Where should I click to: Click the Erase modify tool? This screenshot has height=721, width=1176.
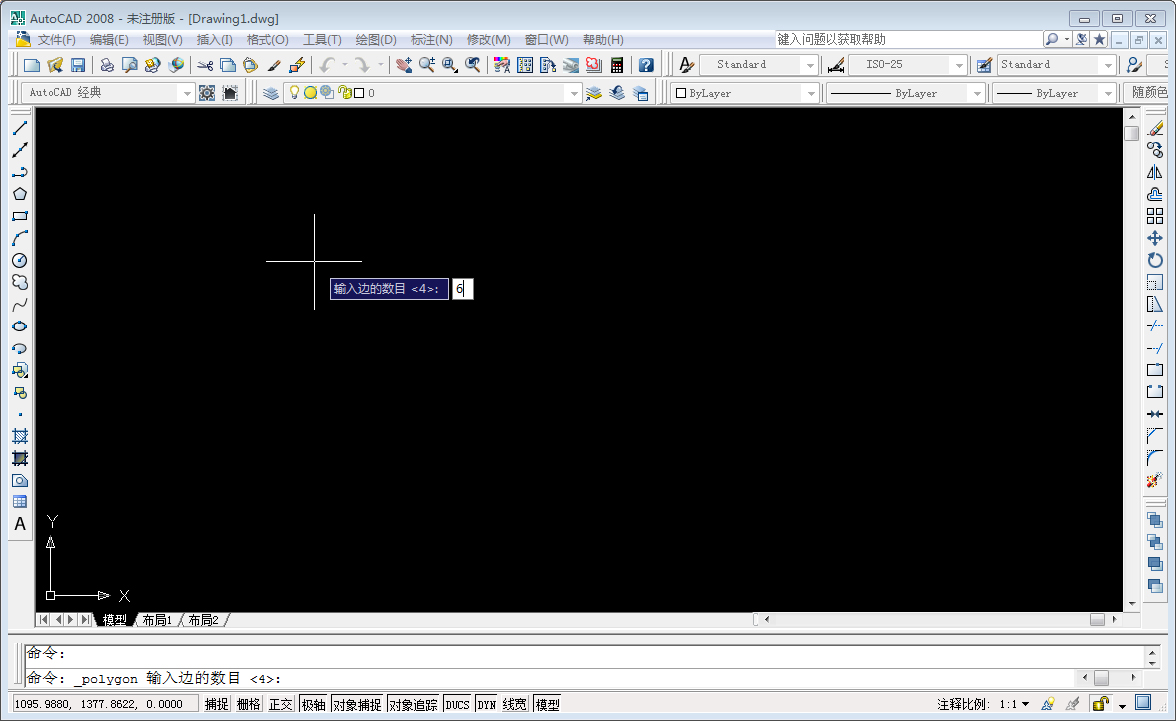[1155, 128]
